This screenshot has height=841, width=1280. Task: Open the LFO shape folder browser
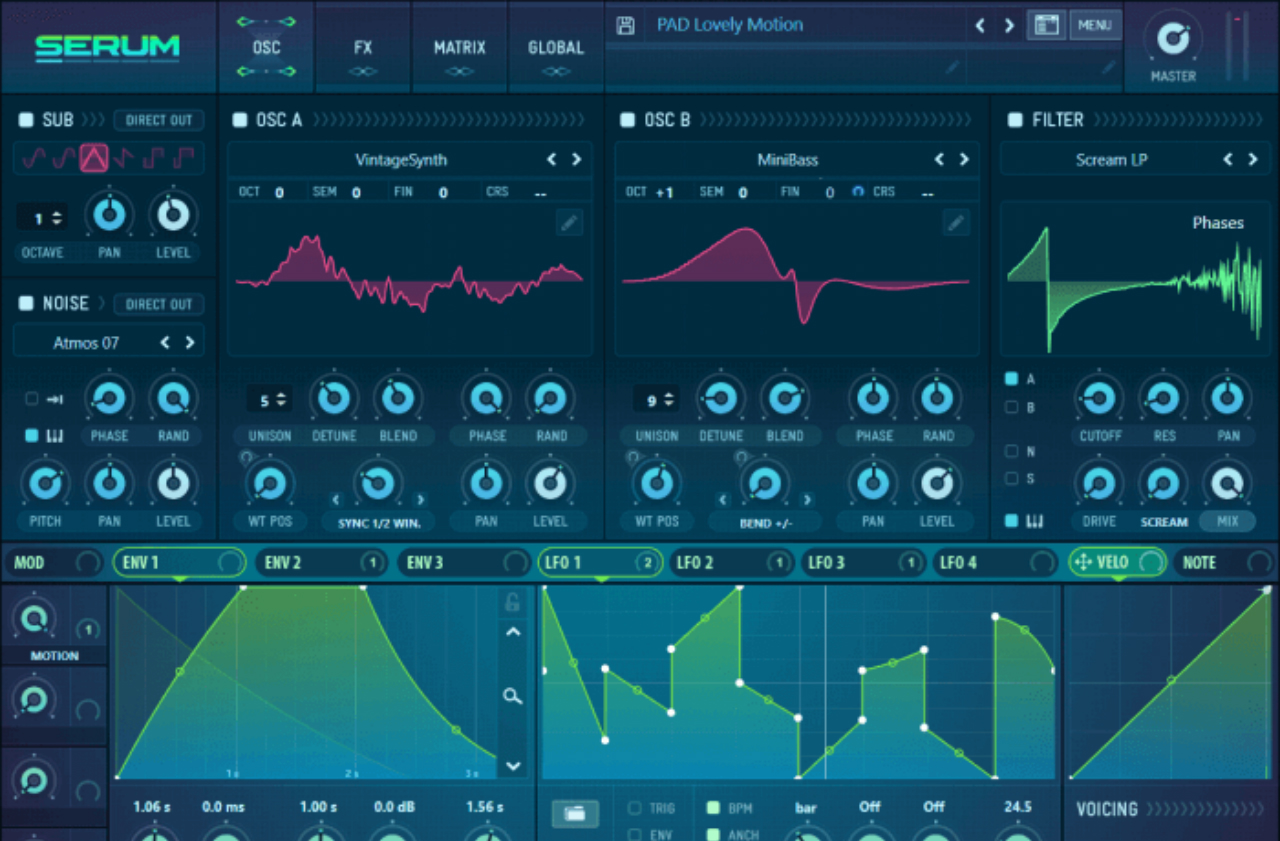pos(575,813)
